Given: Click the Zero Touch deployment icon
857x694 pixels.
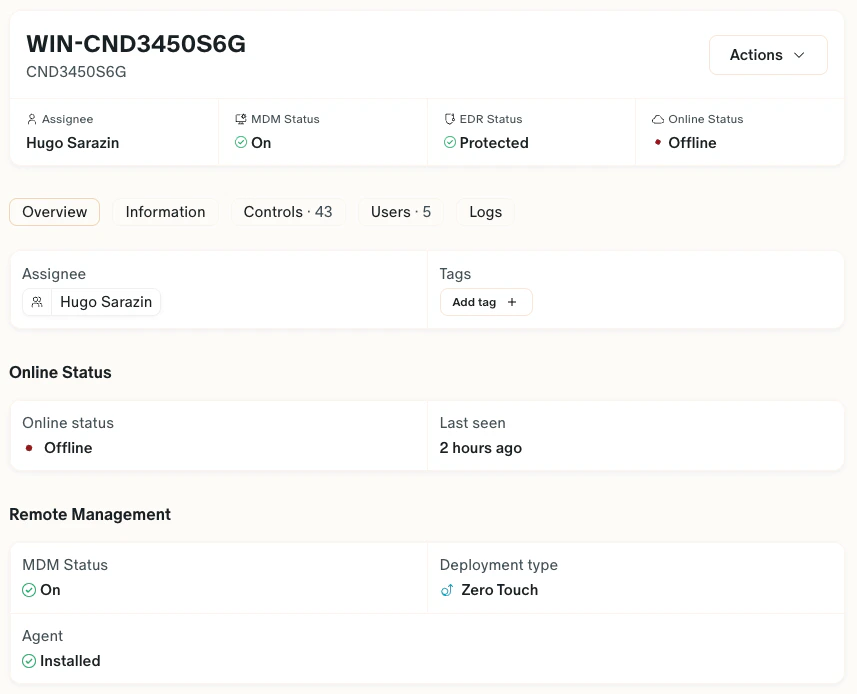Looking at the screenshot, I should pyautogui.click(x=447, y=590).
